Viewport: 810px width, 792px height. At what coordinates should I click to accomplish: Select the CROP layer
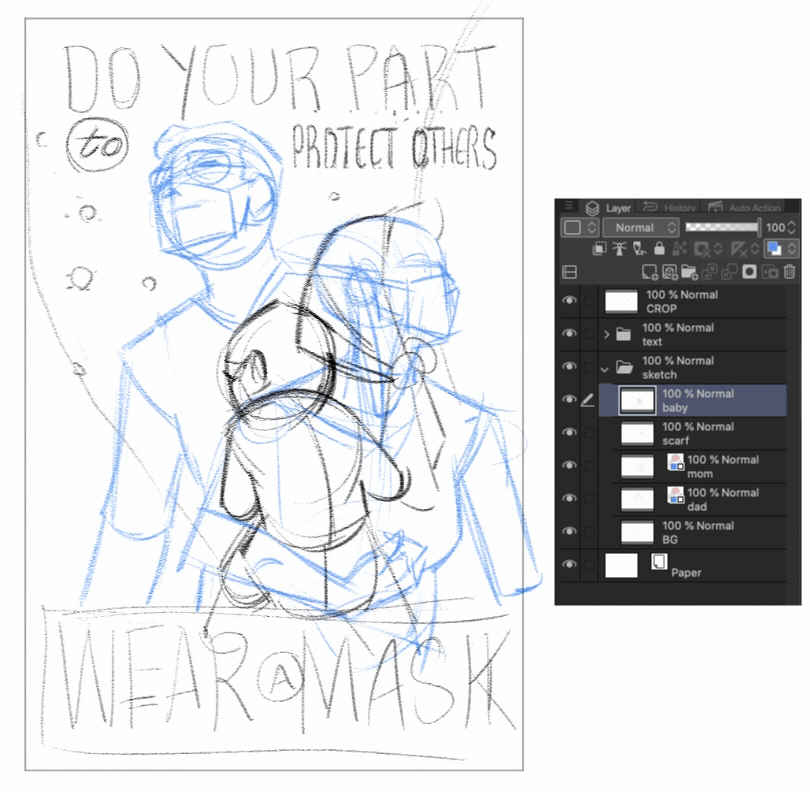pyautogui.click(x=693, y=301)
